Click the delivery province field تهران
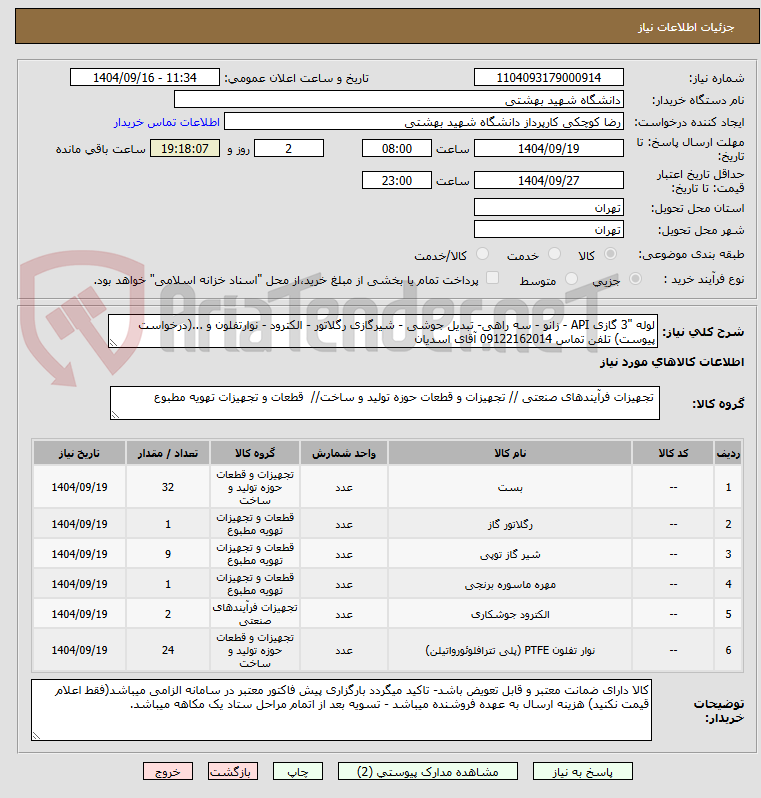The image size is (761, 798). coord(549,207)
